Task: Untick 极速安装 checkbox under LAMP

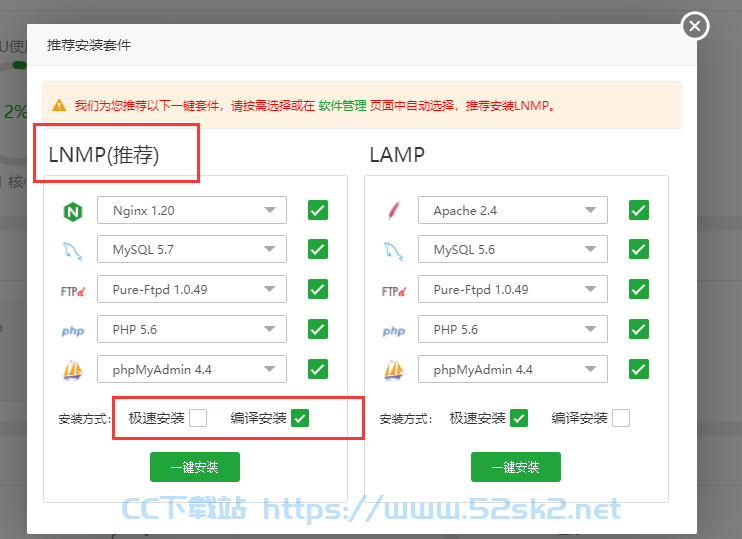Action: (x=519, y=418)
